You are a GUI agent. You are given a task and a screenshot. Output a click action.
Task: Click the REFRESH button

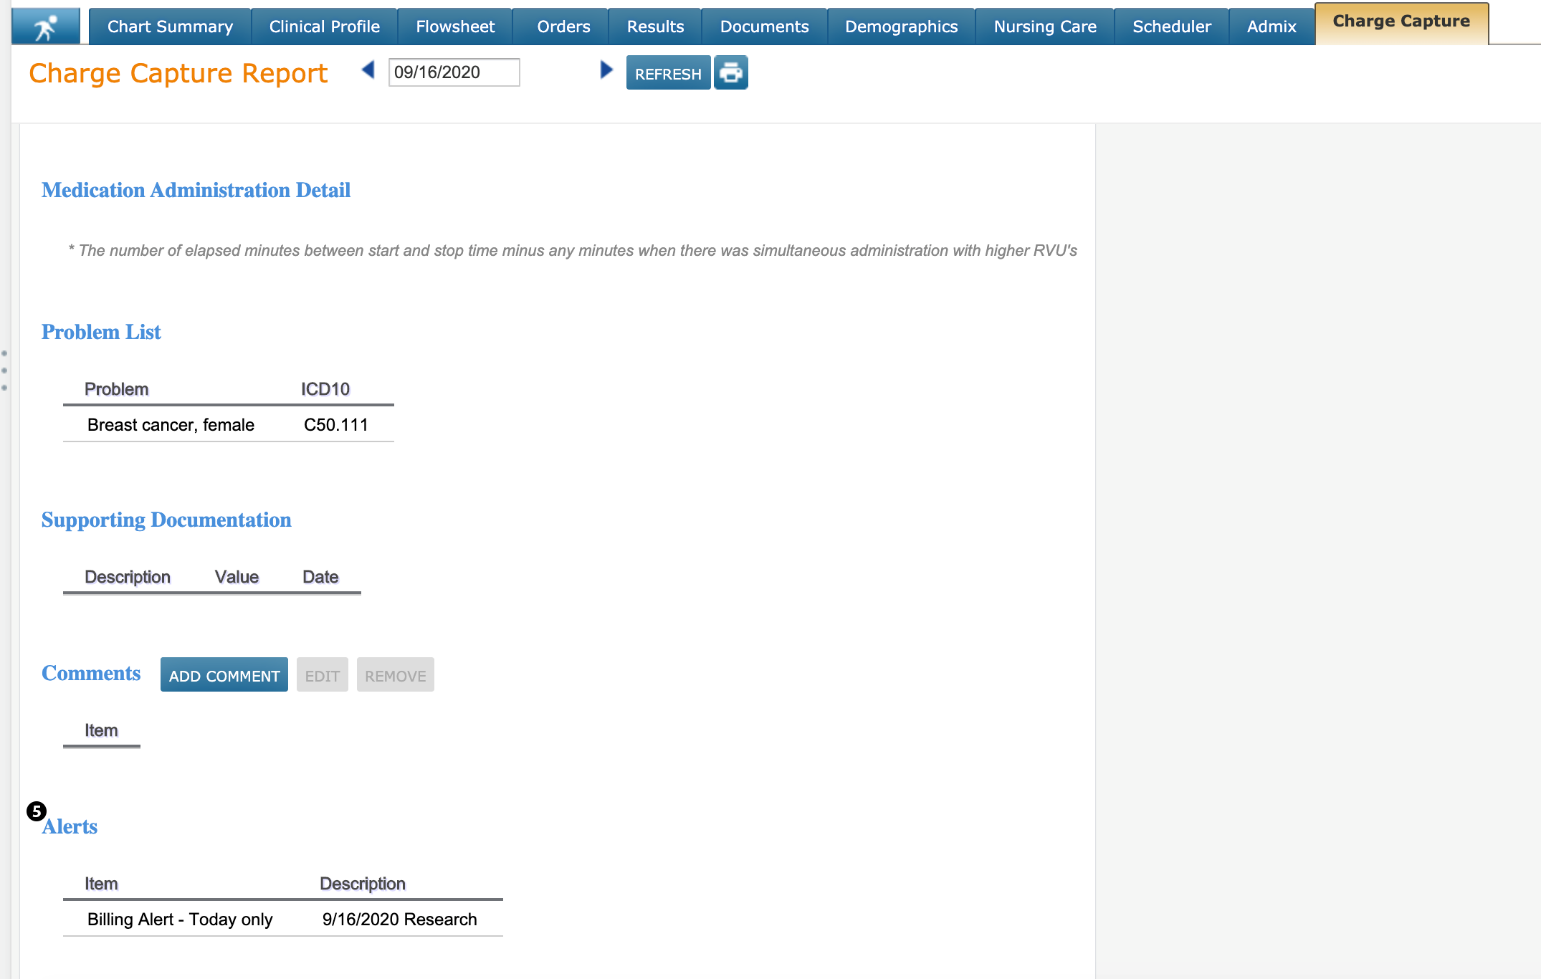(x=668, y=73)
